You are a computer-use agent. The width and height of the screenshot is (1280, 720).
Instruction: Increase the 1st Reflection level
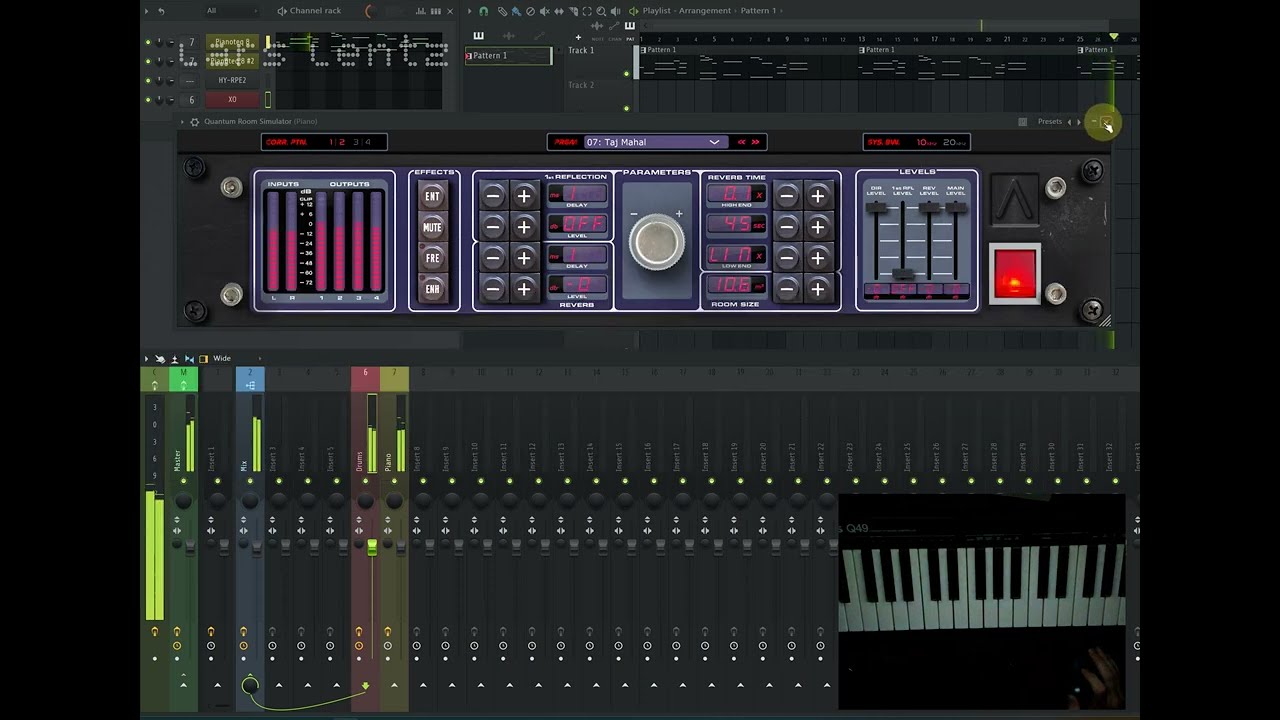pos(524,227)
